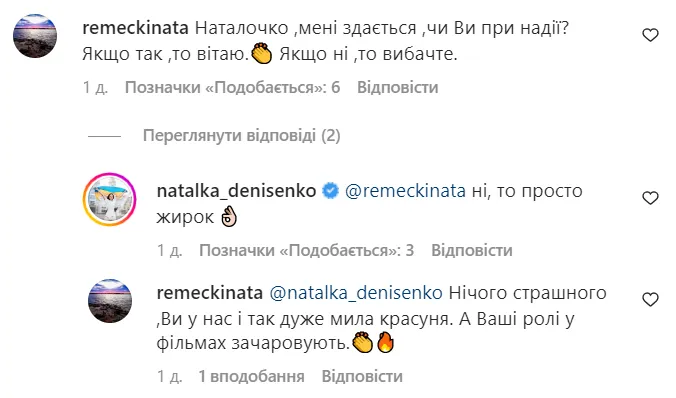Like the first remeckinata comment with heart

pos(650,35)
